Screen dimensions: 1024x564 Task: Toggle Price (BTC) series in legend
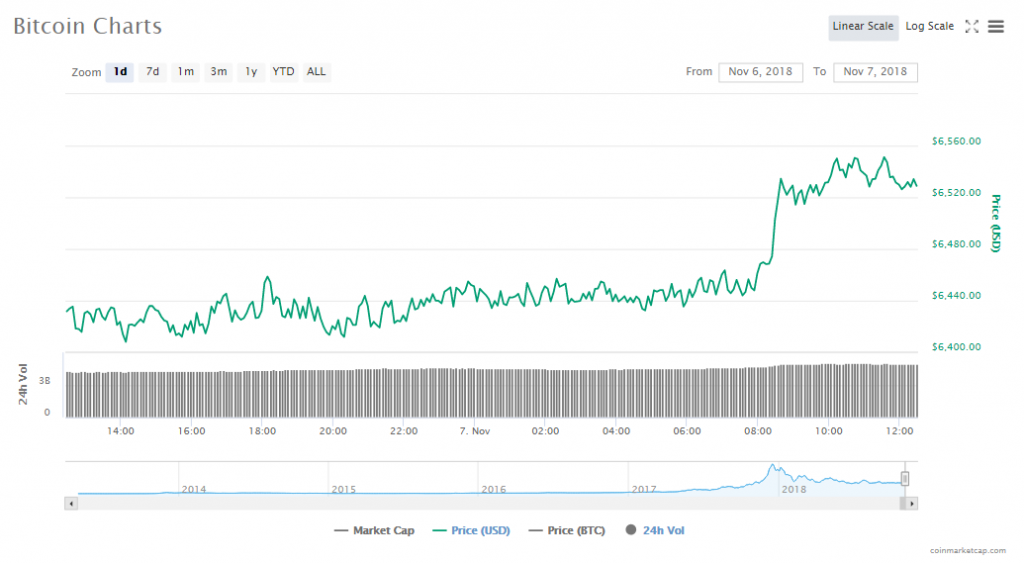coord(566,531)
